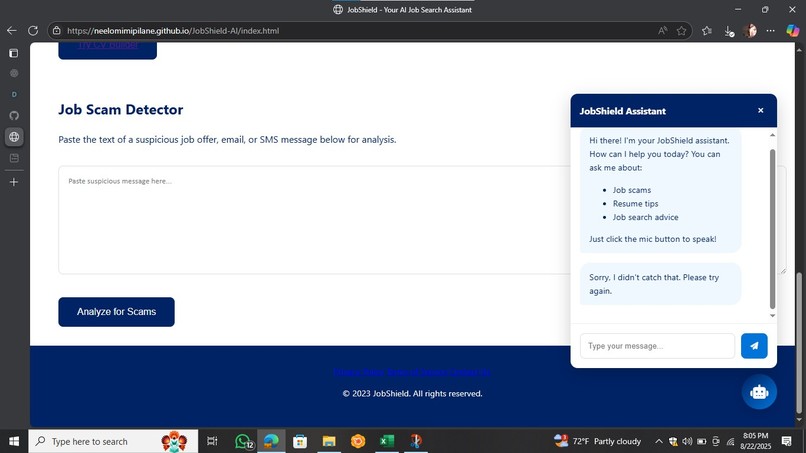Open the Windows Start menu
The image size is (806, 453).
[14, 441]
